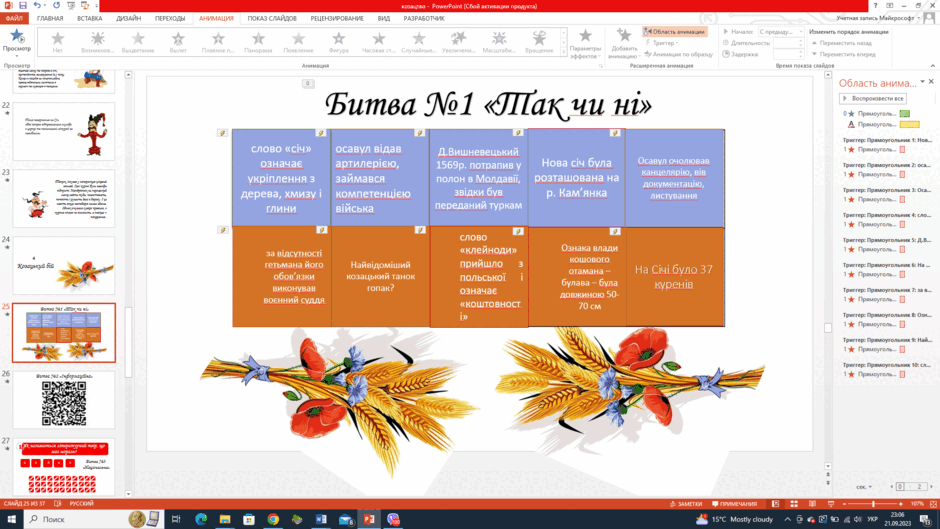Apply the 'Плавное приближение' float-in animation effect
940x529 pixels.
(218, 43)
